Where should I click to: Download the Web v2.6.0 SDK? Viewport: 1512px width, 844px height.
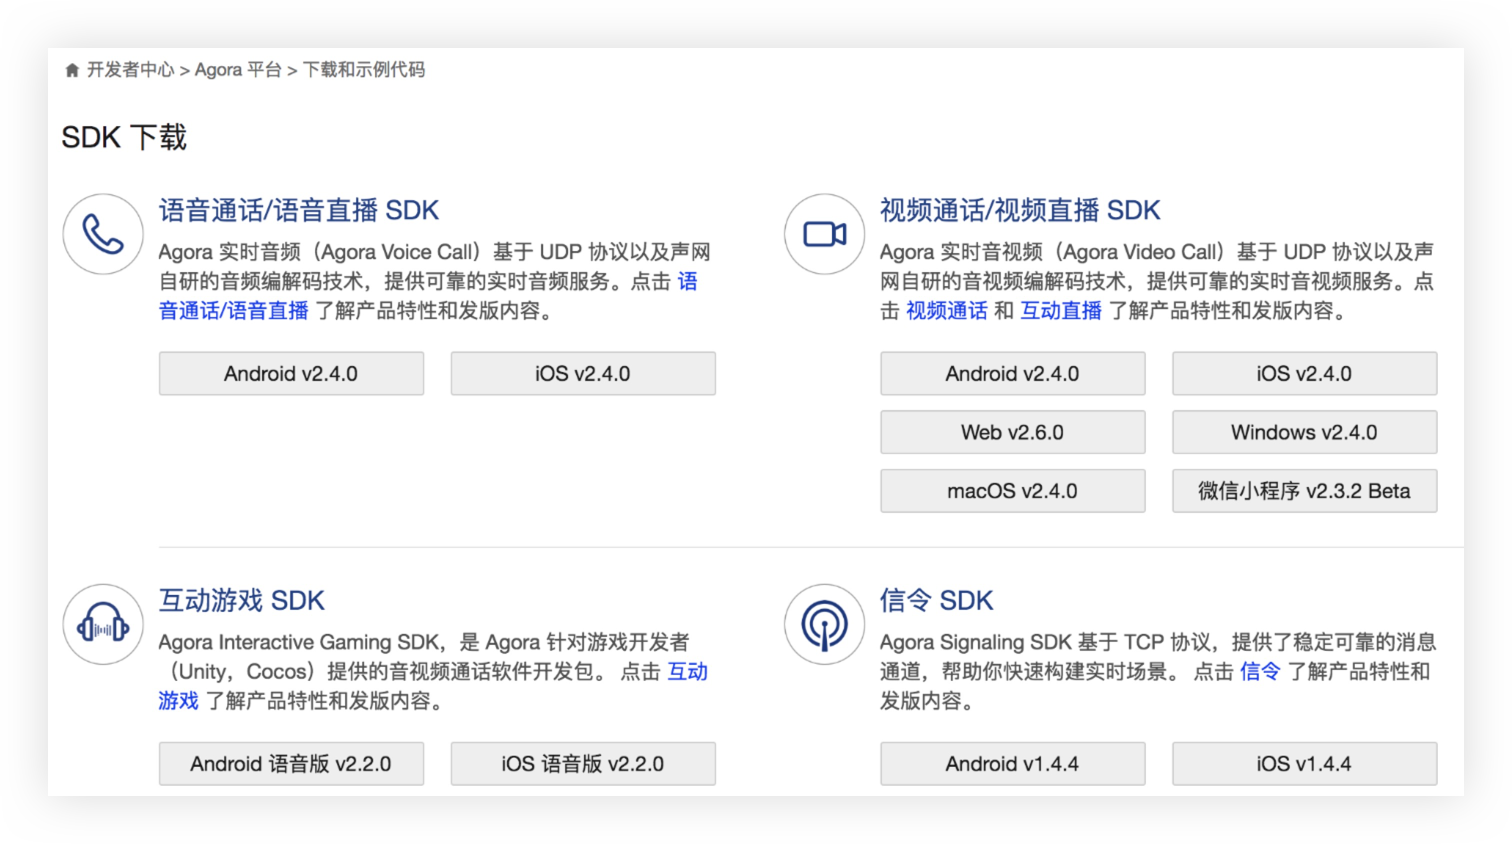(x=1013, y=432)
